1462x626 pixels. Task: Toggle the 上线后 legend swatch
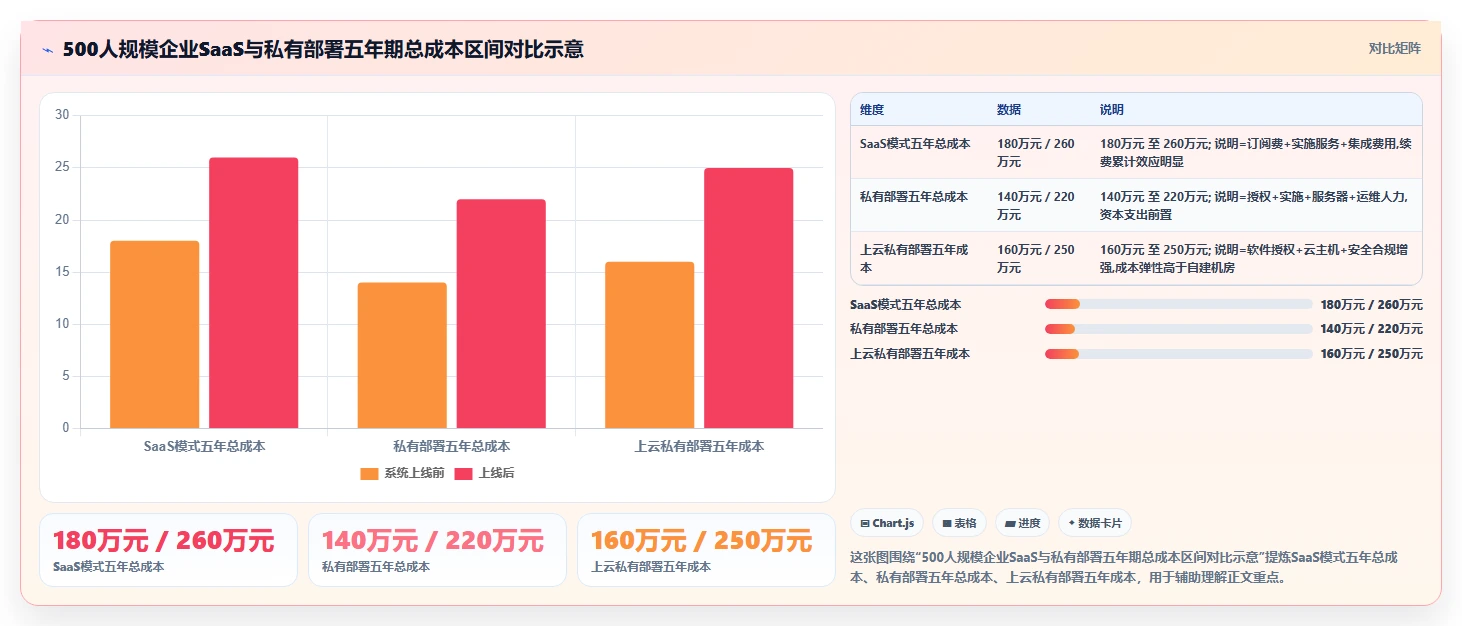464,473
